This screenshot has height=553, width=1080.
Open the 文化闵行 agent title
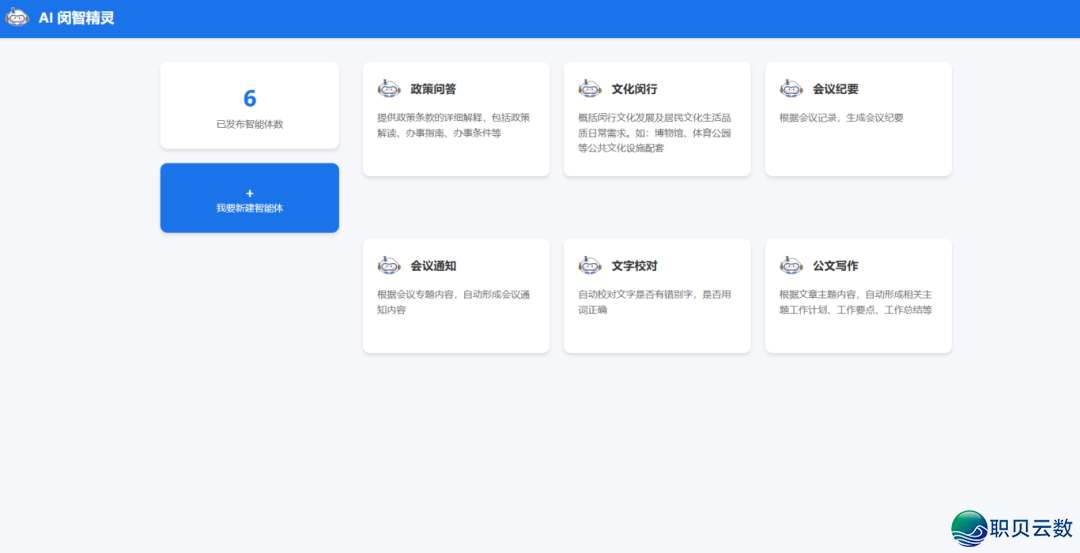coord(634,89)
